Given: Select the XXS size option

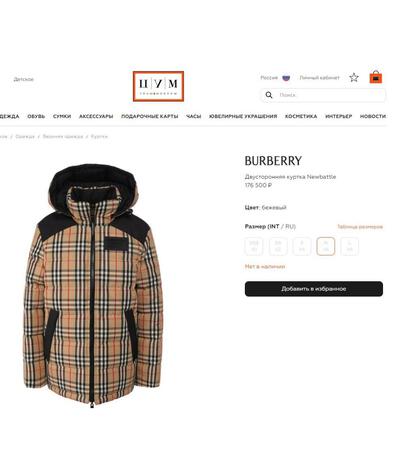Looking at the screenshot, I should click(254, 246).
